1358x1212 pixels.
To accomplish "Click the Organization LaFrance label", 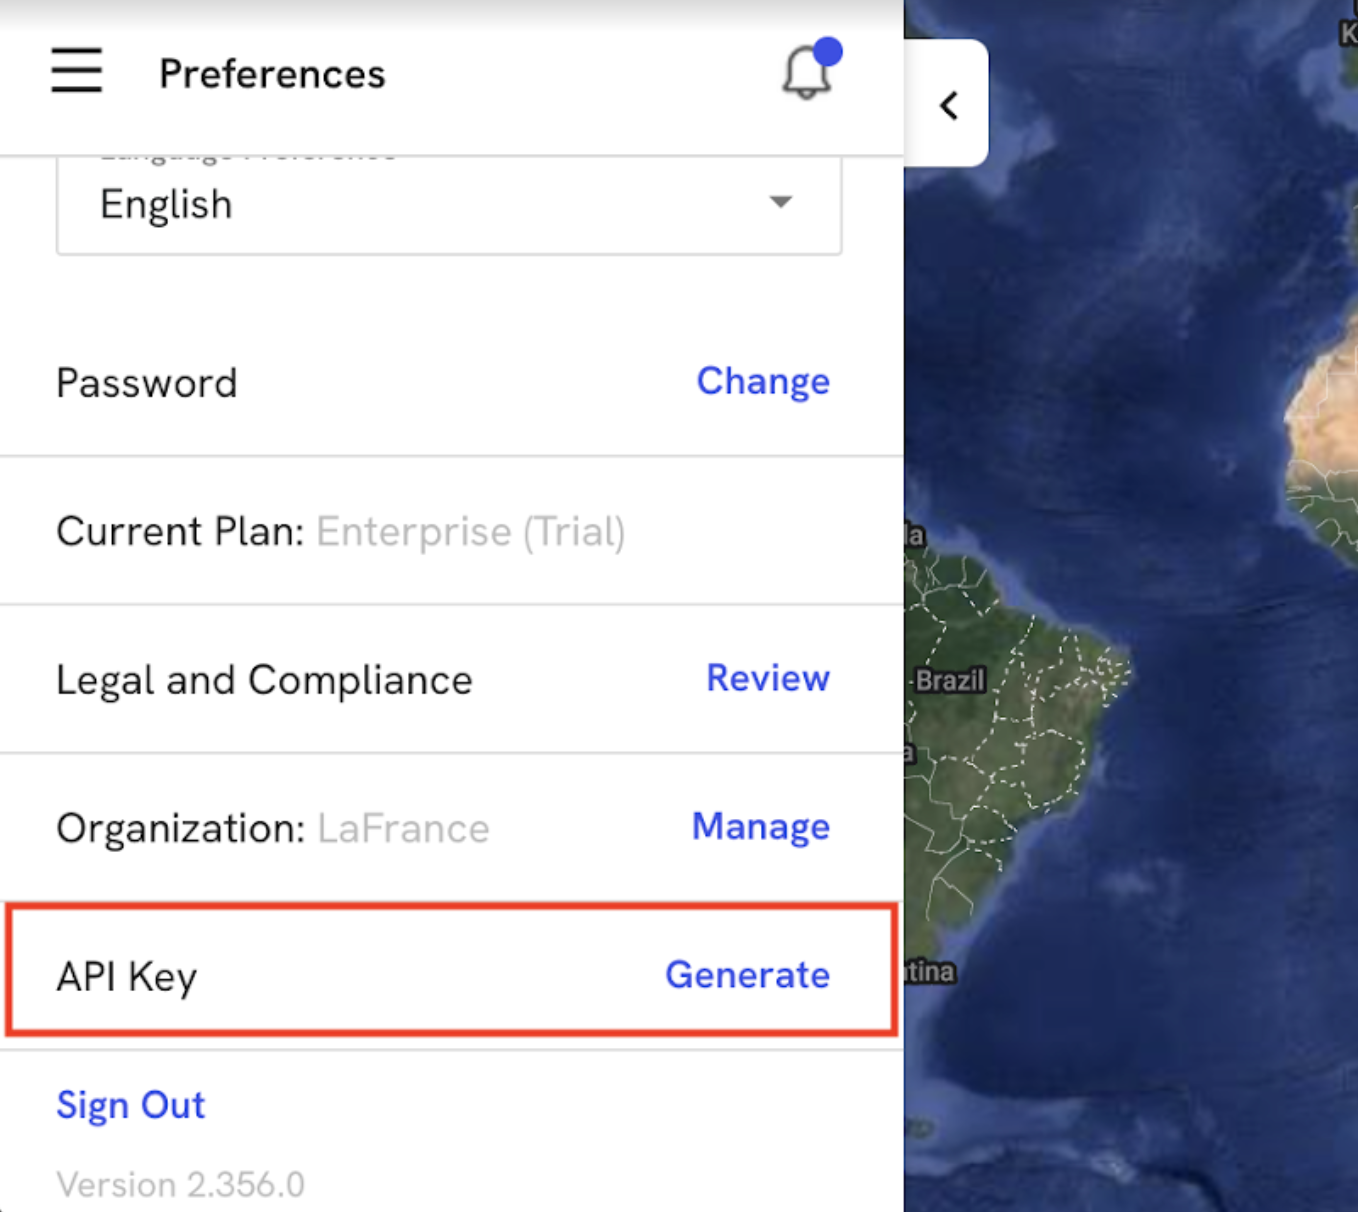I will pos(273,829).
